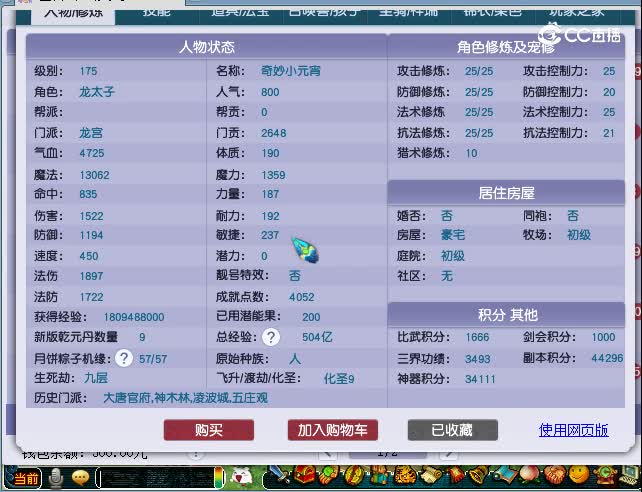Click the character name 奇妙小元宵
The height and width of the screenshot is (492, 642).
(x=291, y=71)
